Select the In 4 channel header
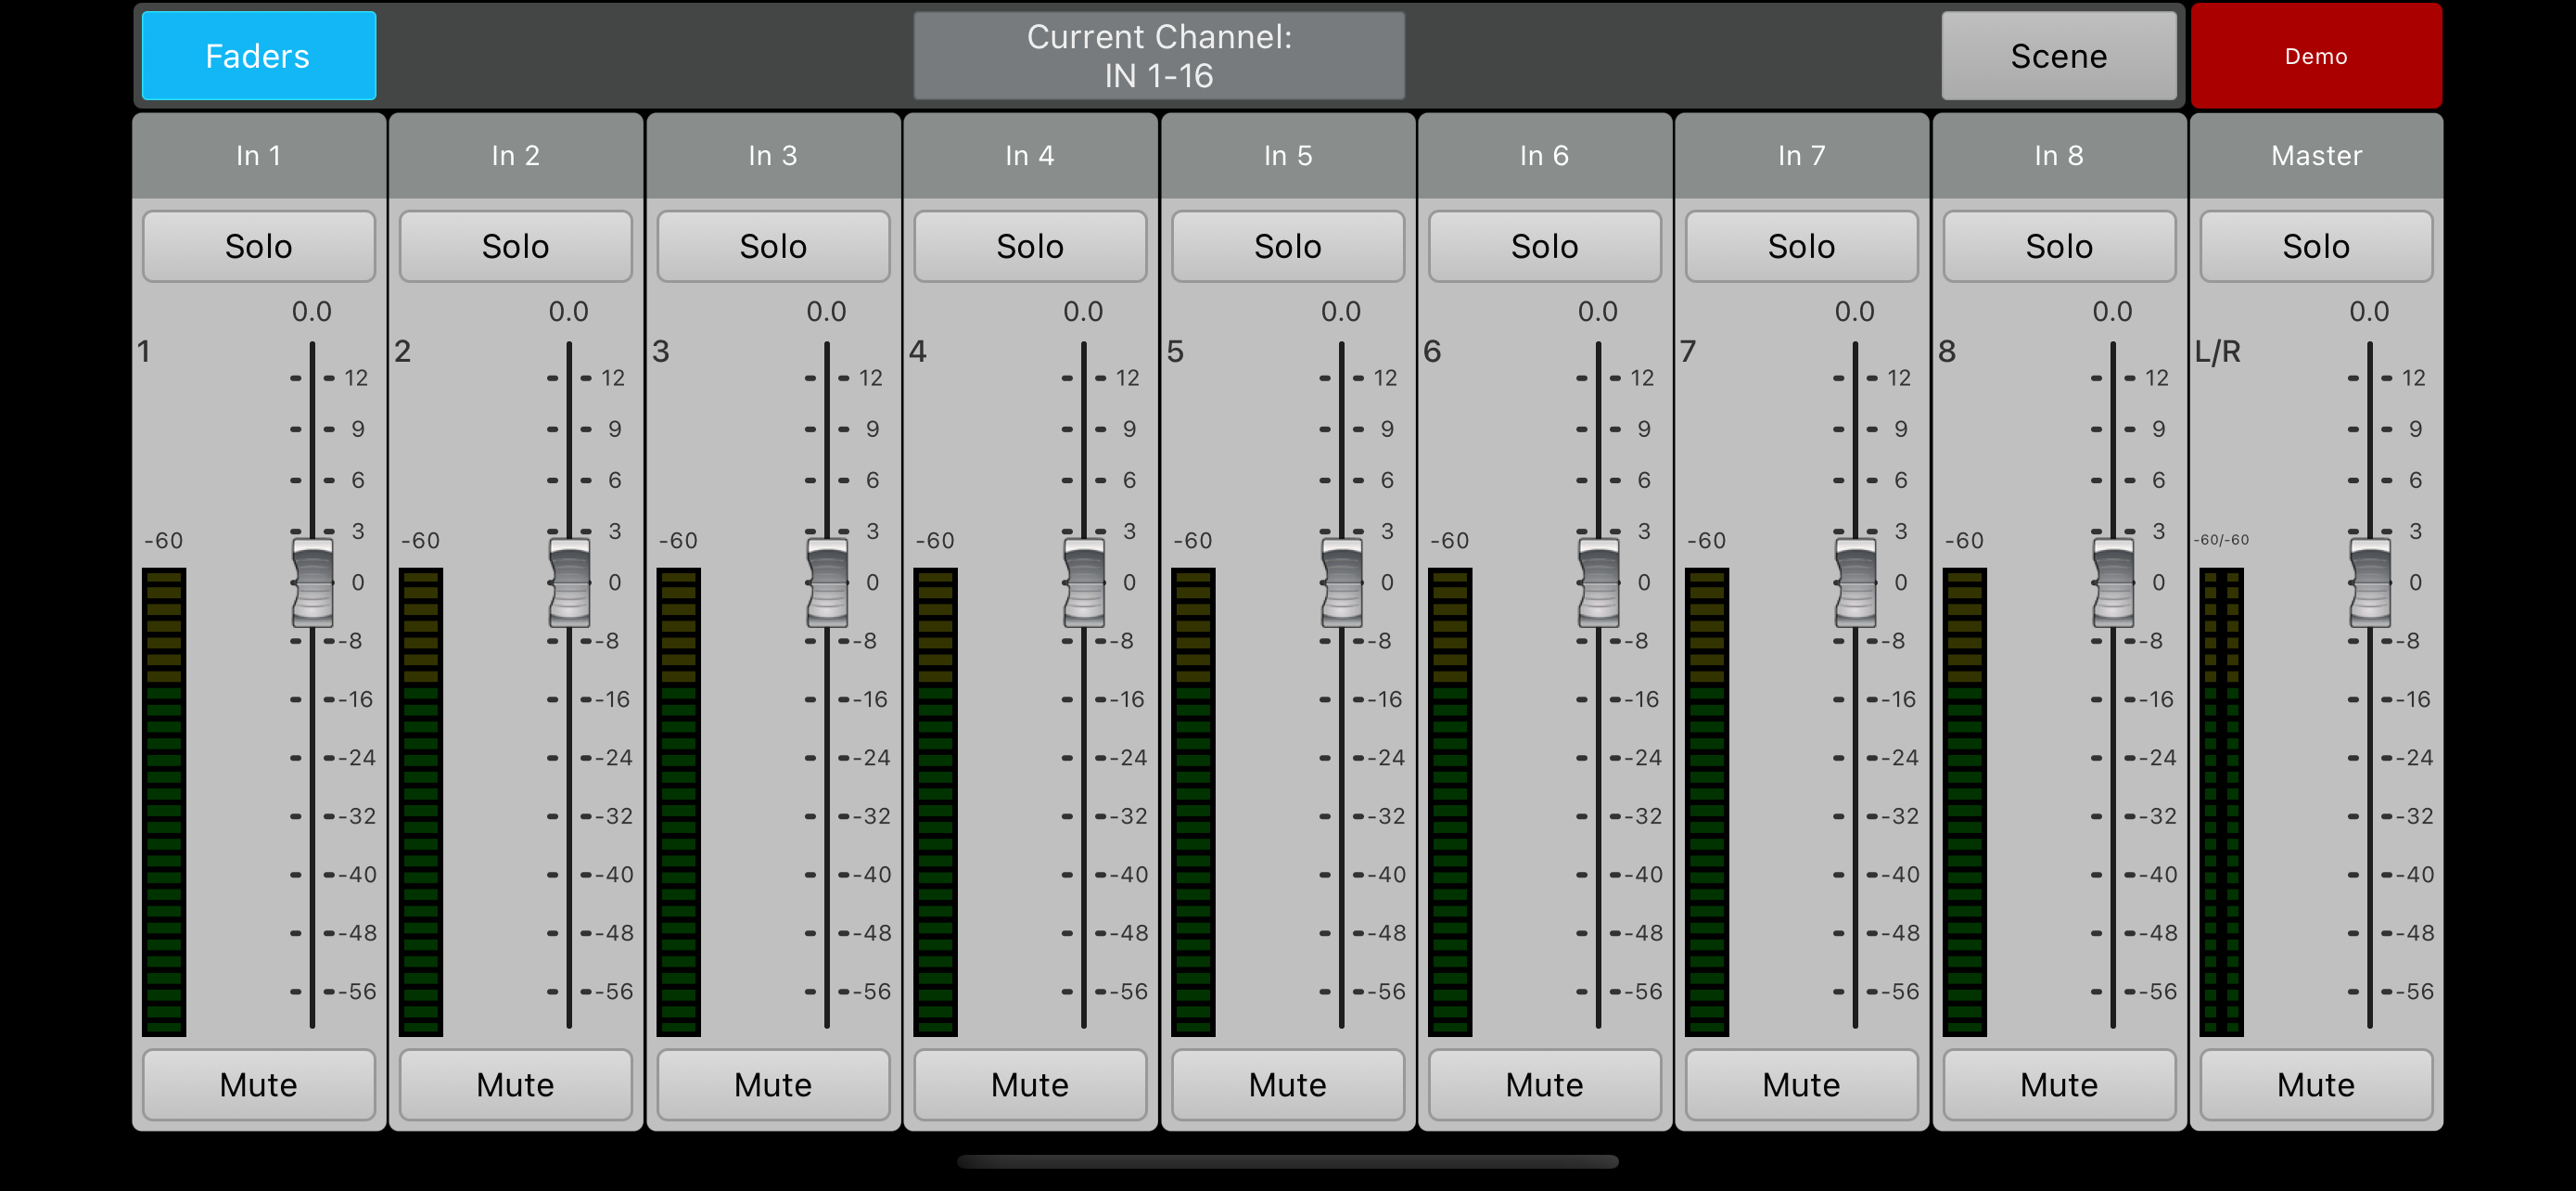2576x1191 pixels. tap(1030, 156)
